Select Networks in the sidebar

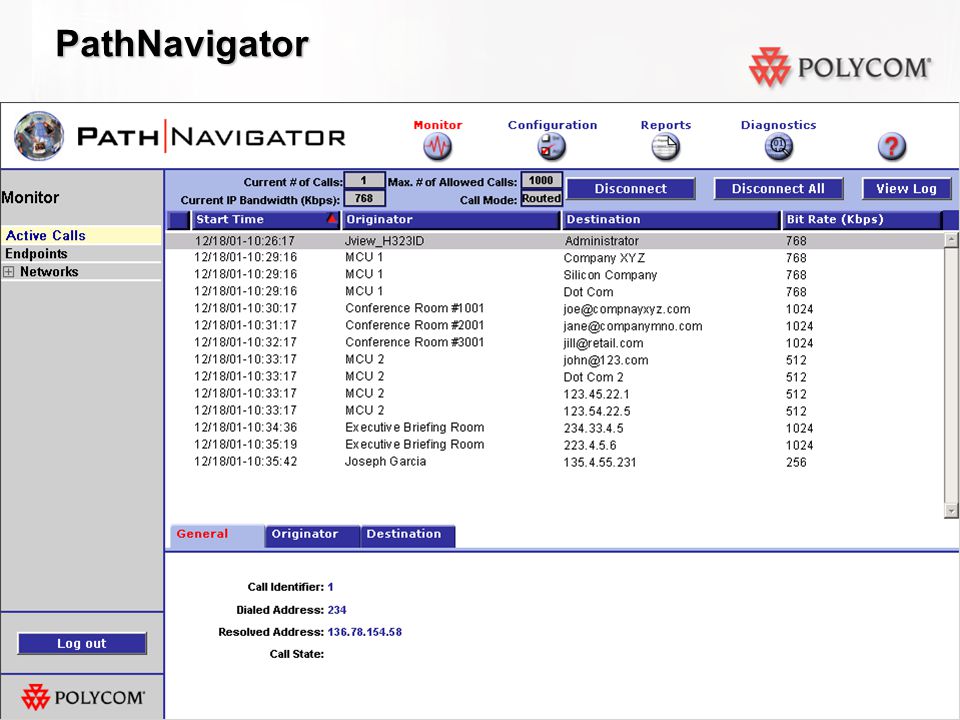(49, 272)
